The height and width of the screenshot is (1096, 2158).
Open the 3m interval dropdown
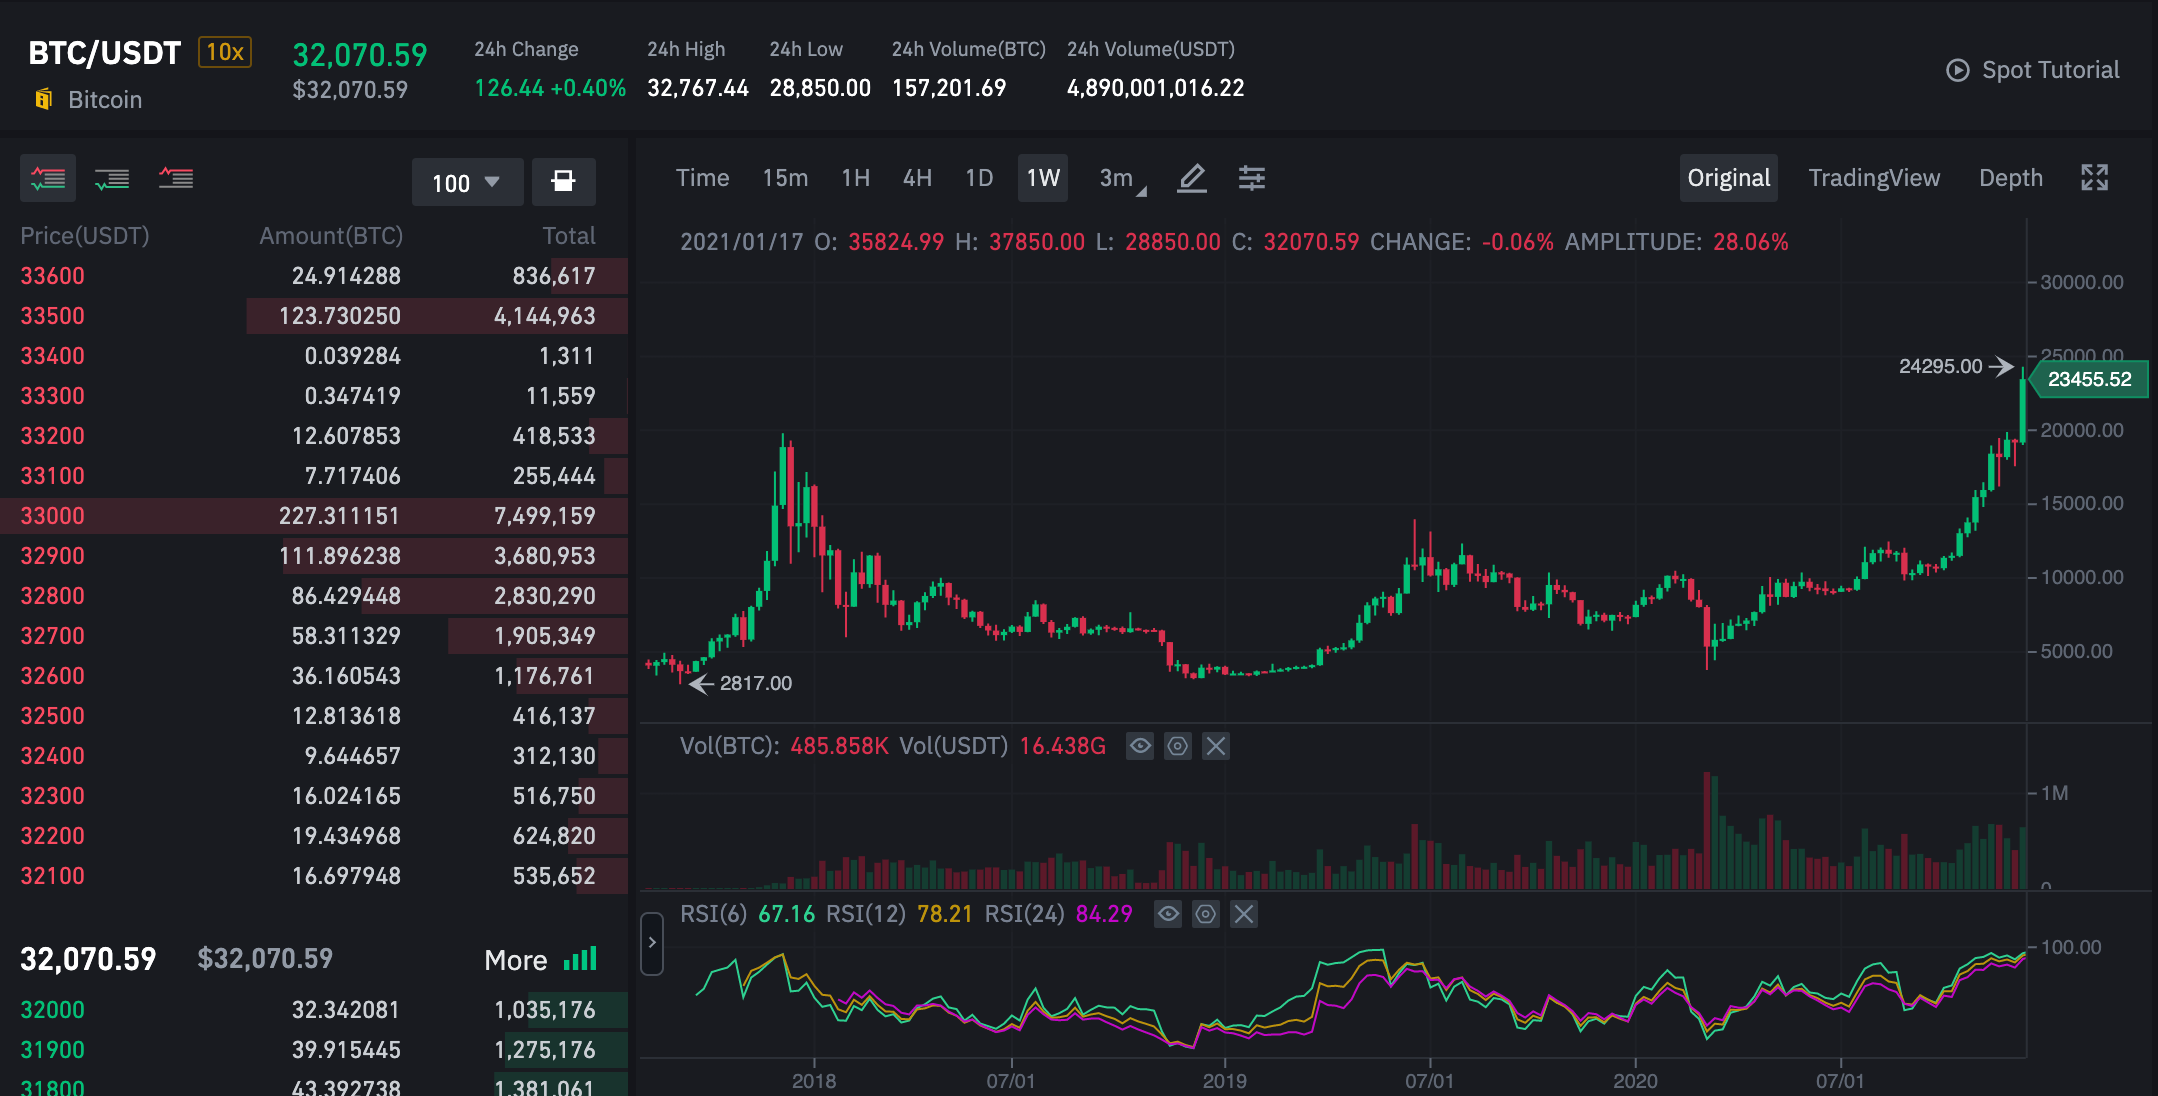click(x=1123, y=178)
